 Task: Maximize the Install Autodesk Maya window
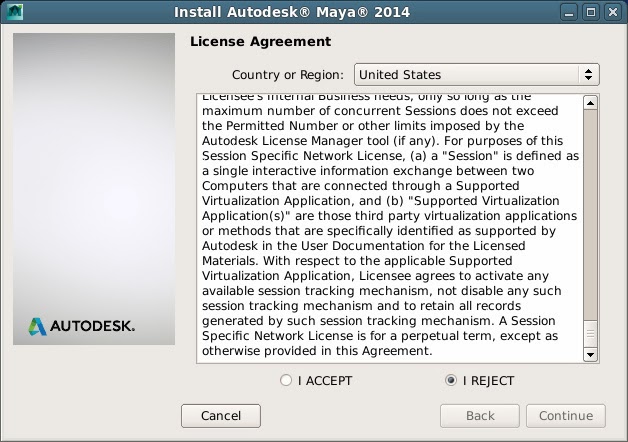tap(591, 12)
